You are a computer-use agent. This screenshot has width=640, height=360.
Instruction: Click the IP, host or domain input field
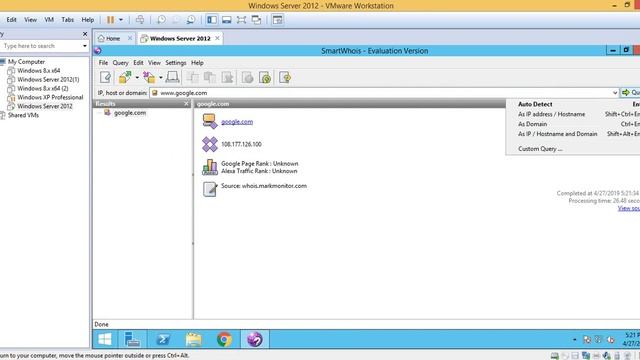384,93
